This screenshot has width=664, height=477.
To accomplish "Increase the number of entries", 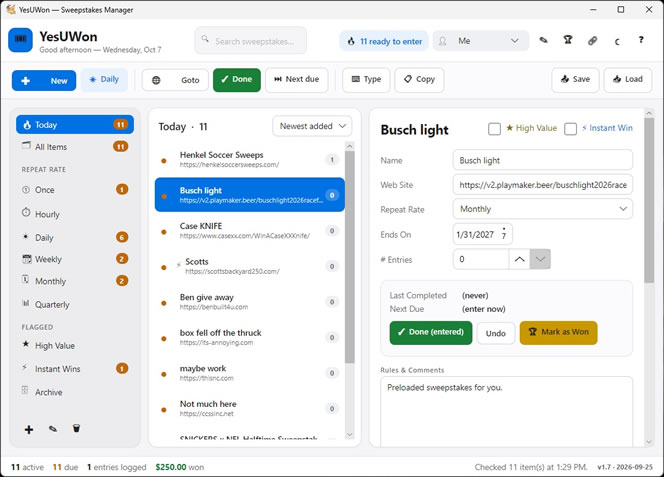I will coord(519,259).
